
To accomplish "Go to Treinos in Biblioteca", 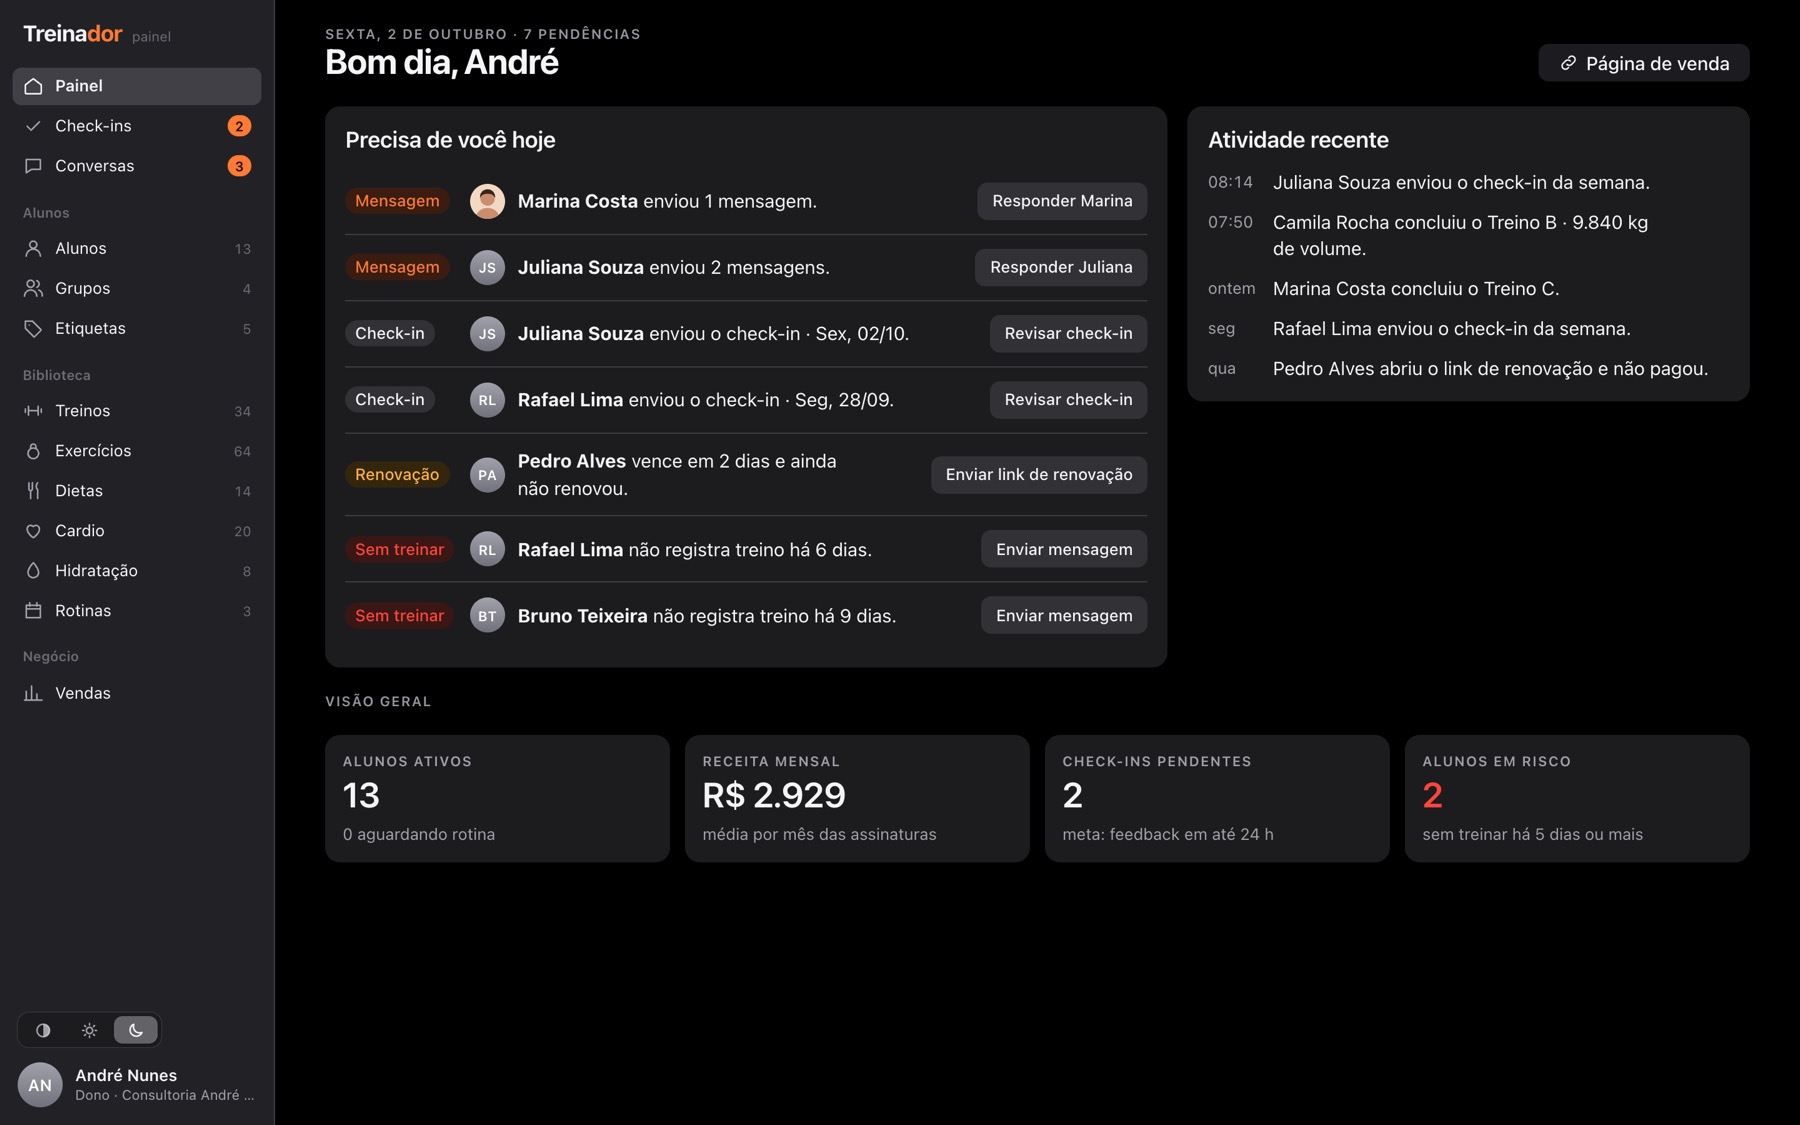I will 137,411.
